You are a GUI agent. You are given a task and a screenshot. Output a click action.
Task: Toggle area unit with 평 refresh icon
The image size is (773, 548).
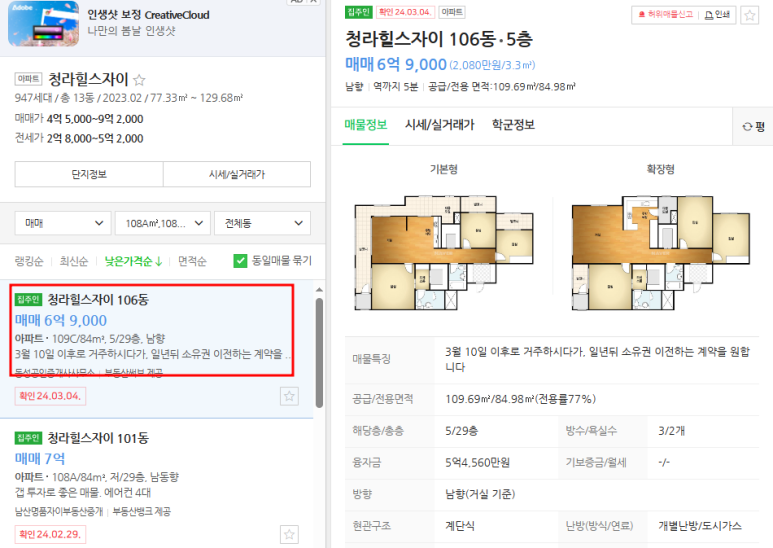point(753,127)
